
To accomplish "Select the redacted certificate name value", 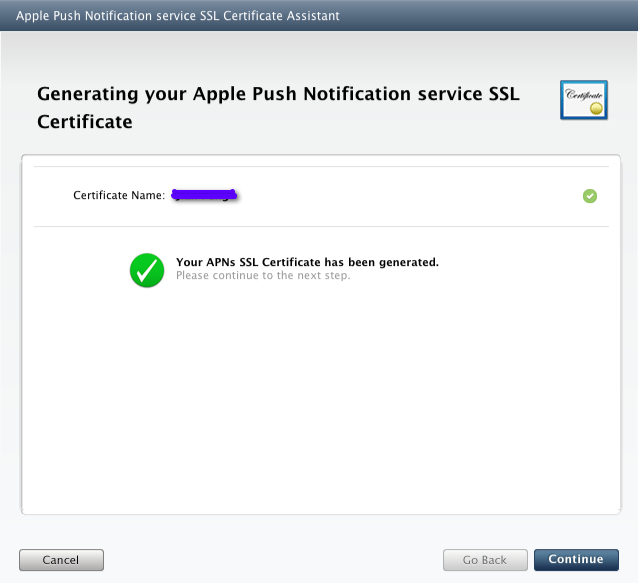I will (x=203, y=195).
